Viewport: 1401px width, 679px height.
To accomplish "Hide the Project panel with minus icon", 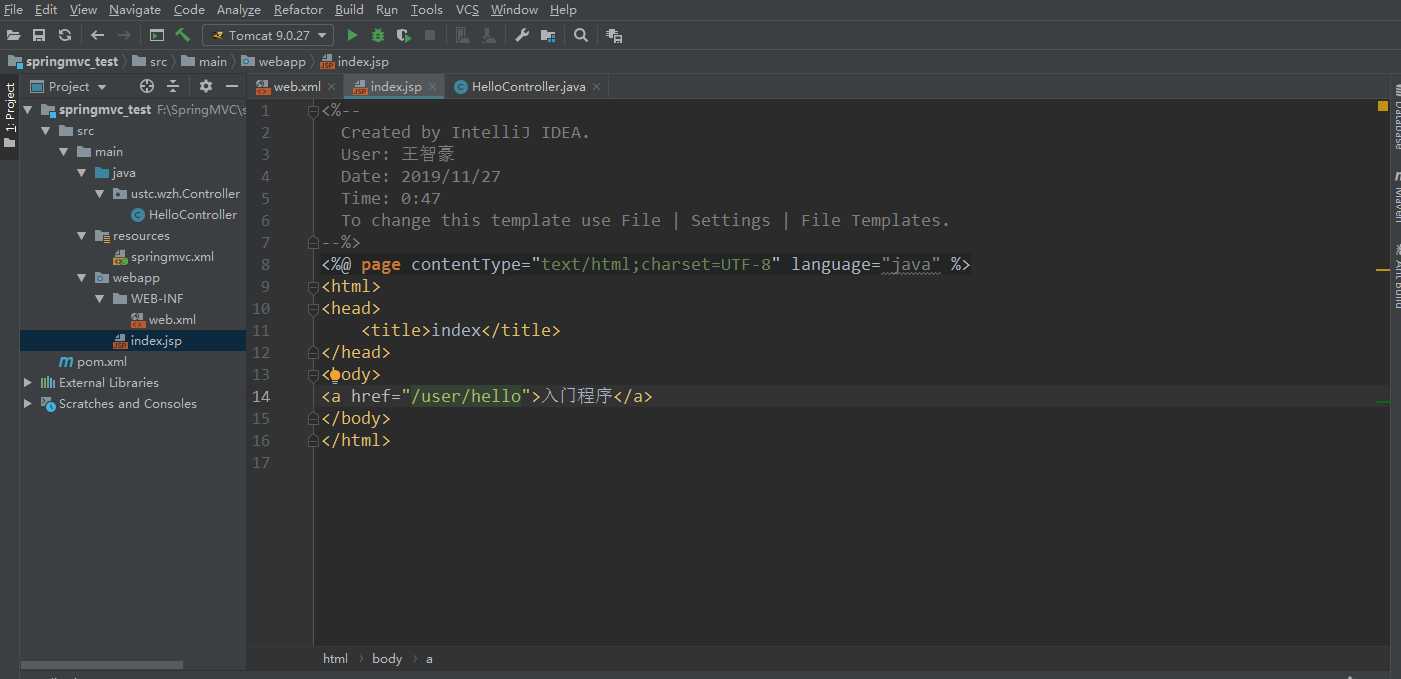I will pos(232,86).
